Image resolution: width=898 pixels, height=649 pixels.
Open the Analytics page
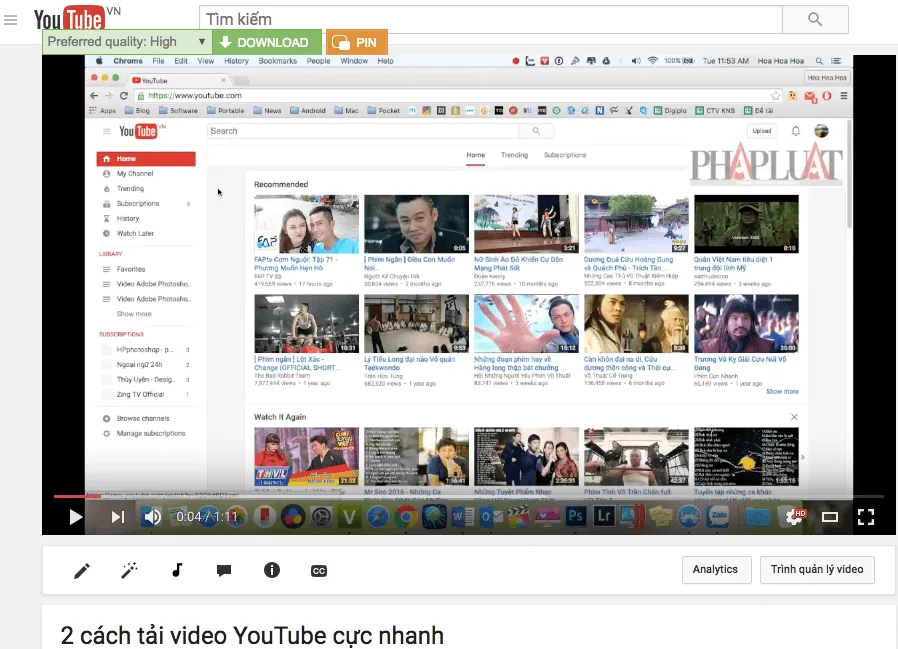[x=715, y=570]
